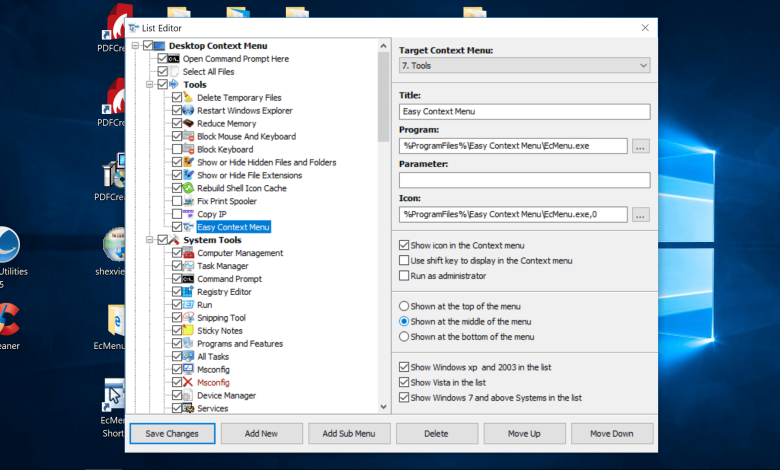
Task: Select Show or Hide Hidden Files and Folders
Action: pyautogui.click(x=267, y=162)
